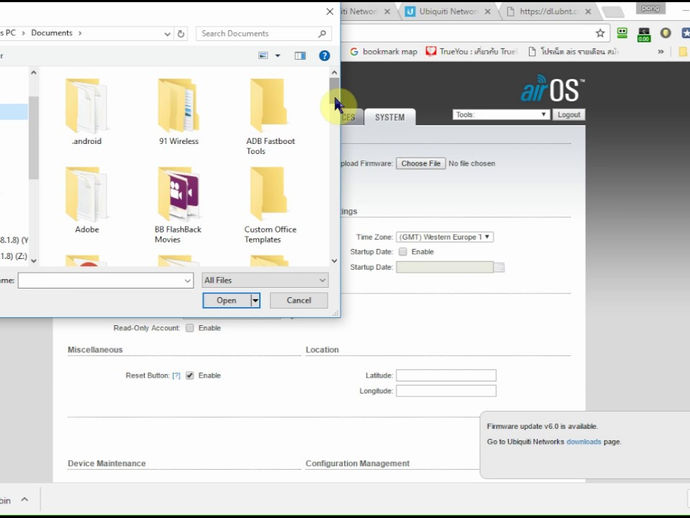The image size is (690, 518).
Task: Close the first Ubiquiti Networks tab
Action: point(387,12)
